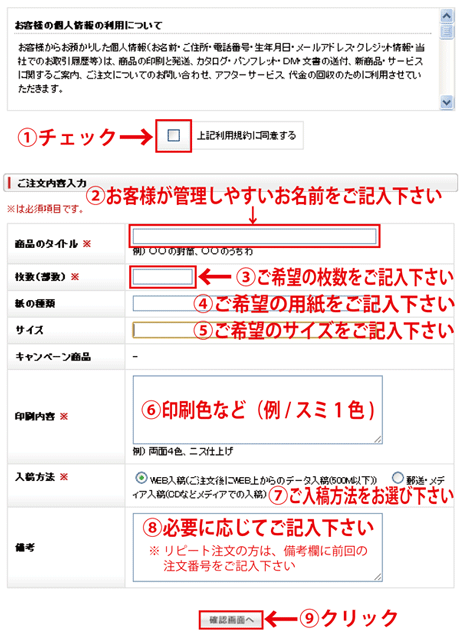The height and width of the screenshot is (630, 460).
Task: Click the ご注文内容入力 section header
Action: pos(231,183)
